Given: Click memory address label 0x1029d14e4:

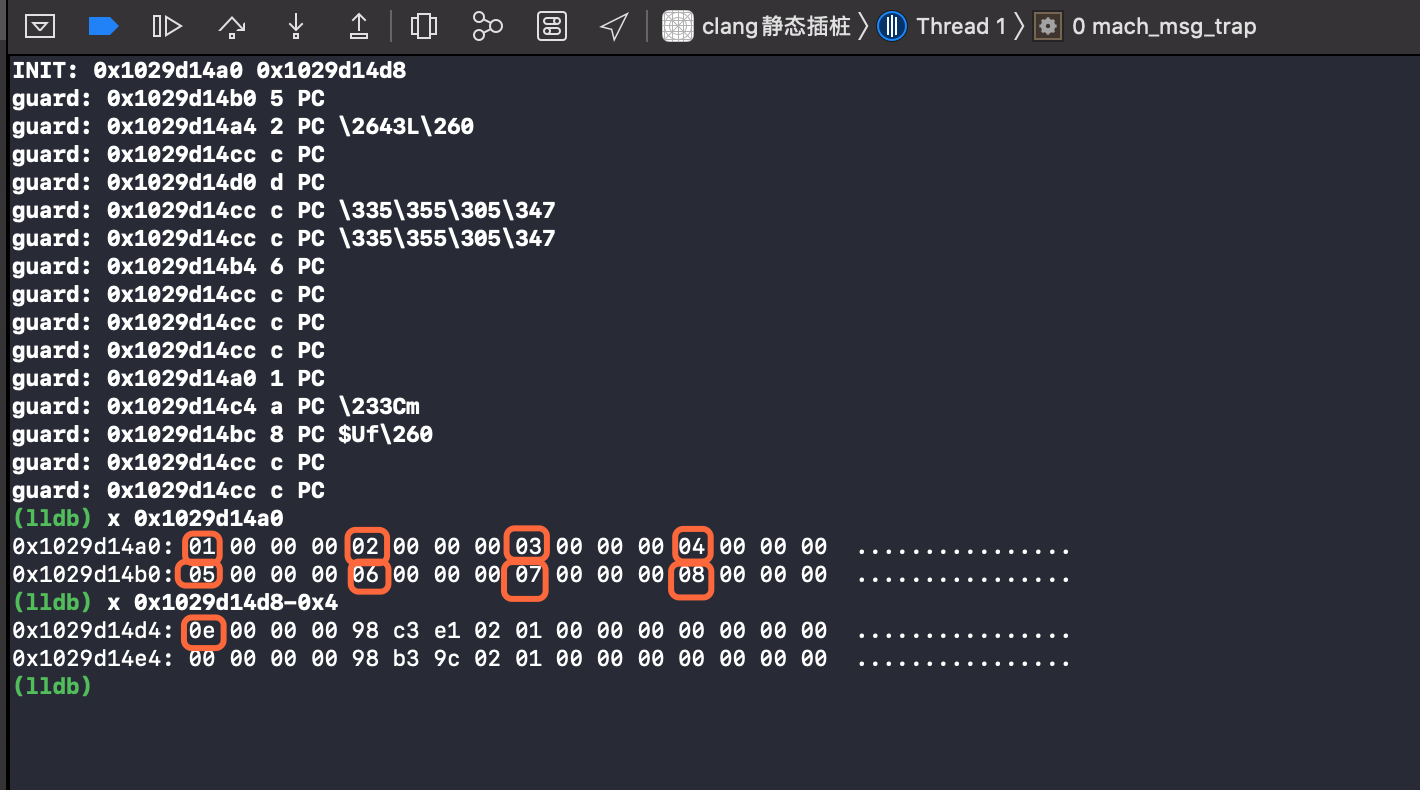Looking at the screenshot, I should [x=94, y=659].
